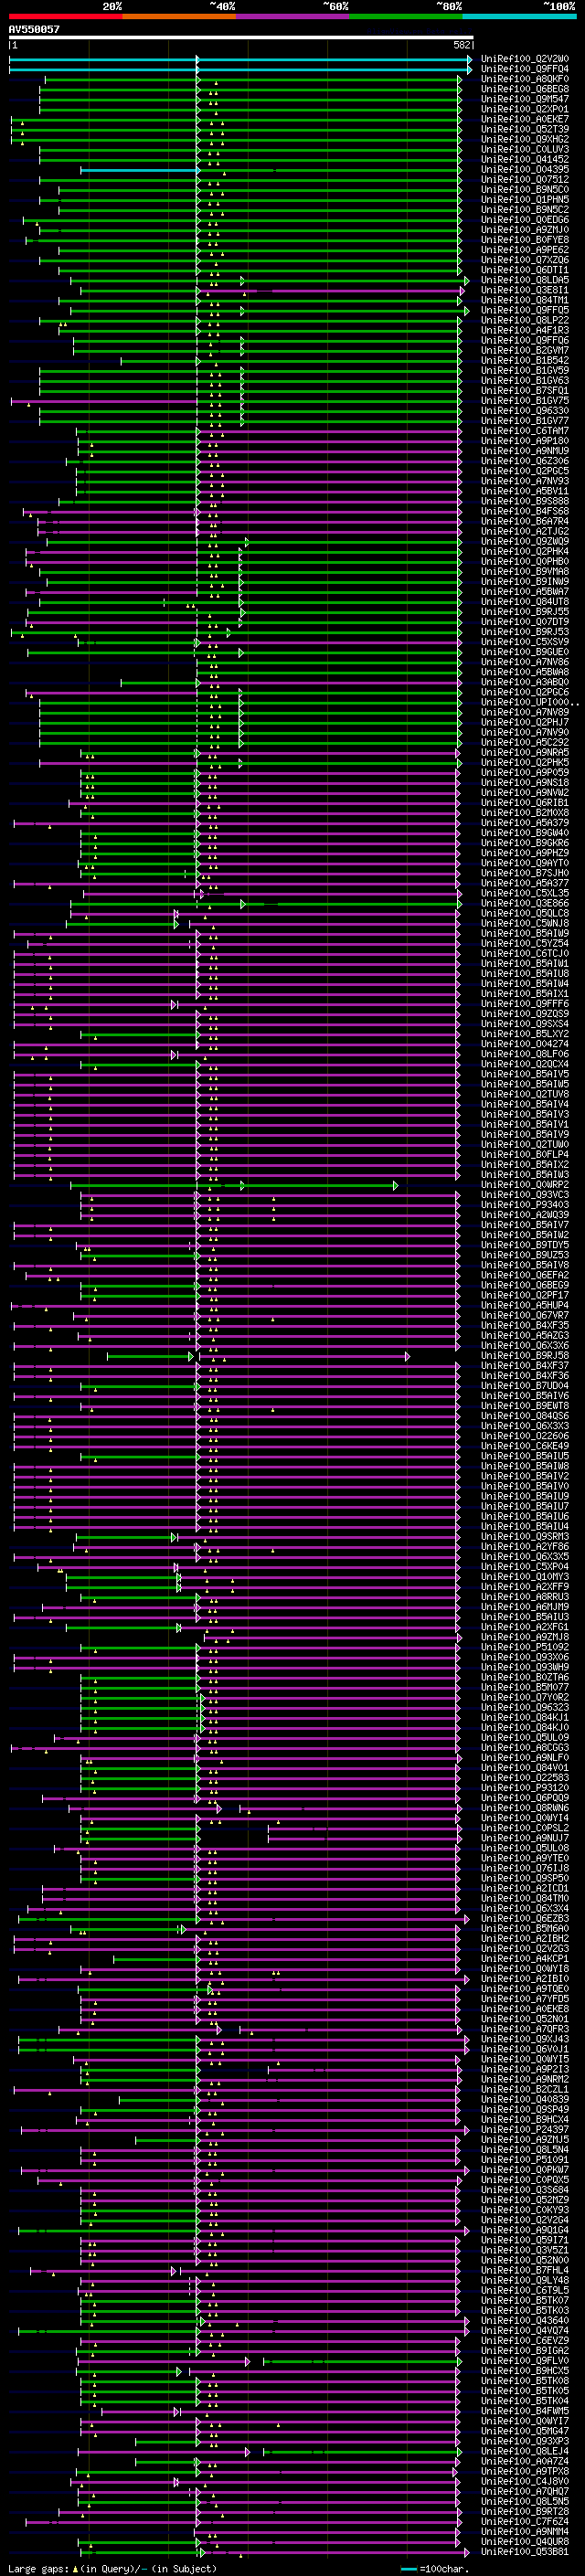Click the UniRef100_B7SFQ1 label
Screen dimensions: 585x2576
coord(525,390)
